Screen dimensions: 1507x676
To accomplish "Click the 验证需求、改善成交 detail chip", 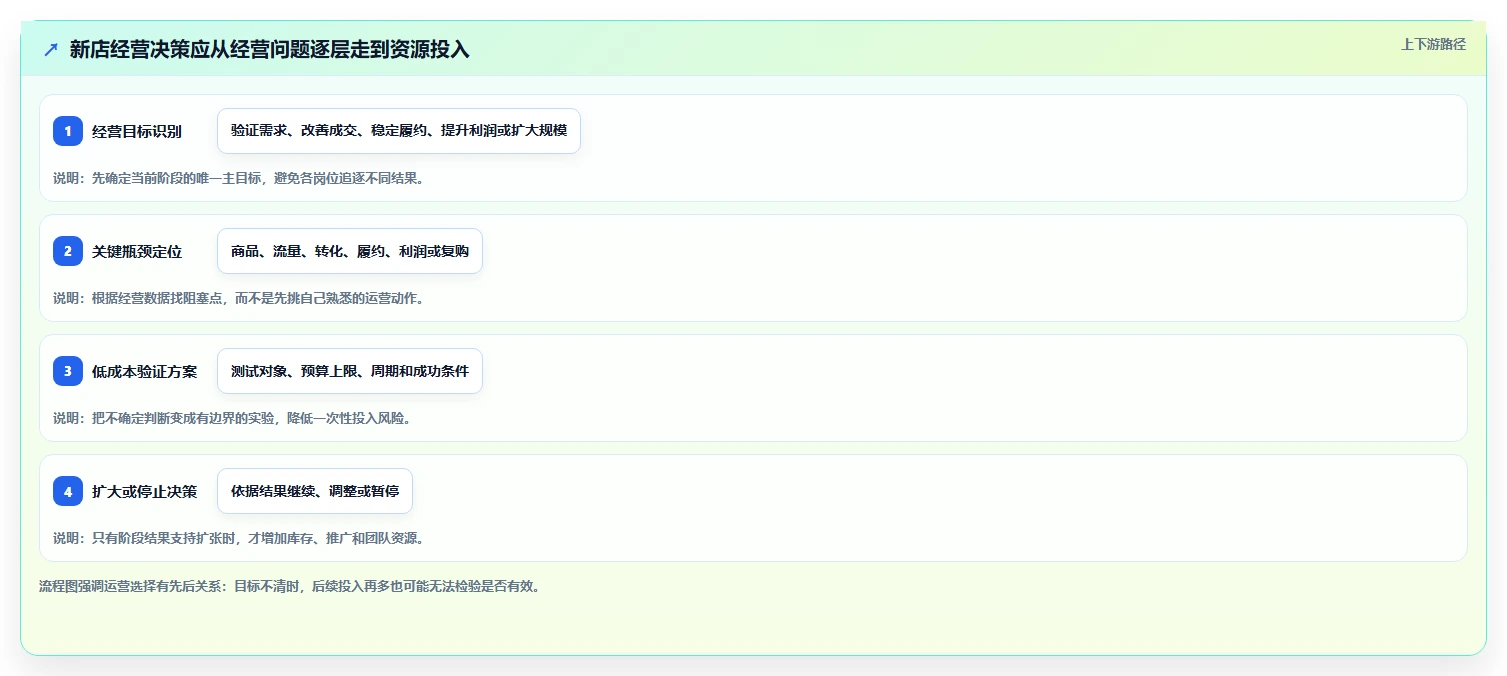I will click(x=399, y=131).
